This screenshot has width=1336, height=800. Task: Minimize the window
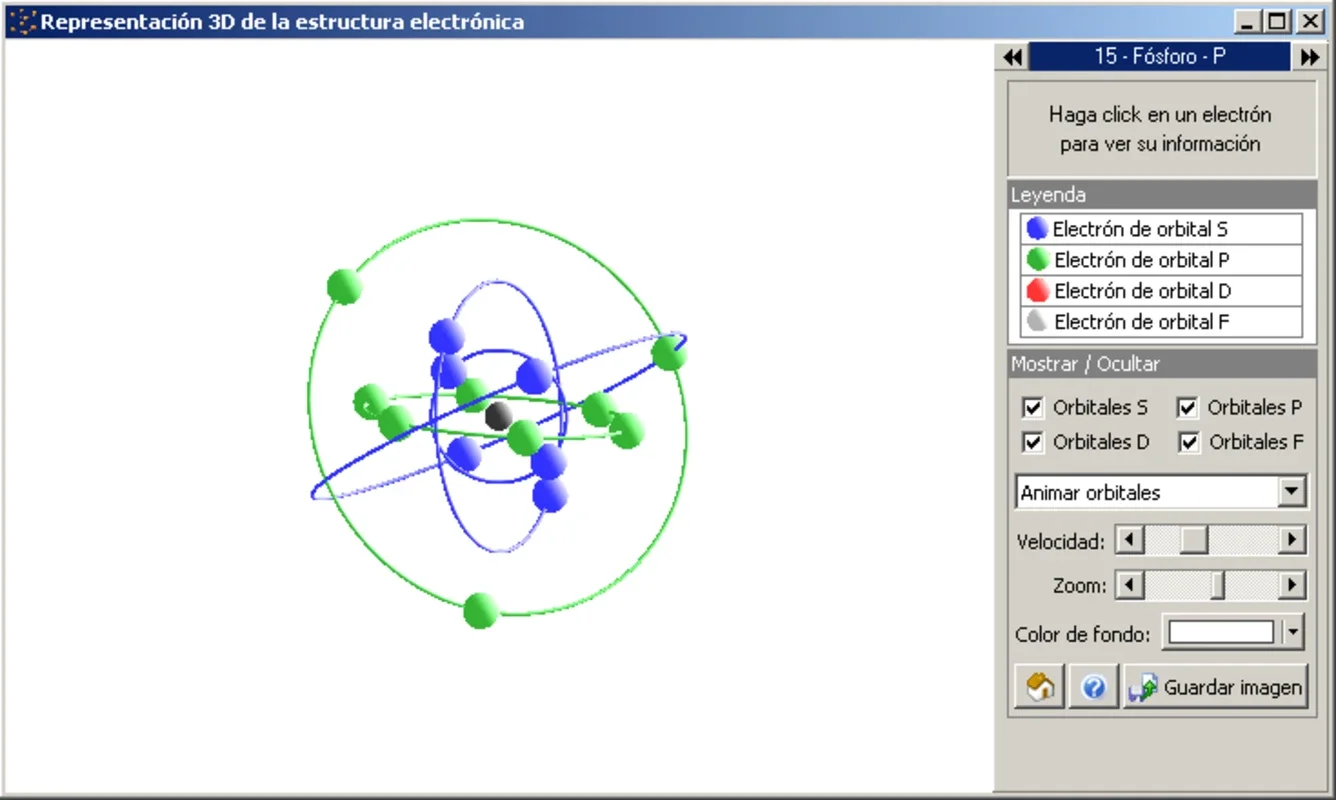coord(1246,21)
